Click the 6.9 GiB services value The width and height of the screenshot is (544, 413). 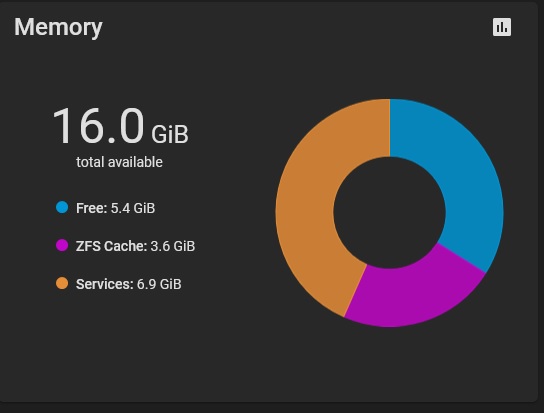pyautogui.click(x=159, y=284)
